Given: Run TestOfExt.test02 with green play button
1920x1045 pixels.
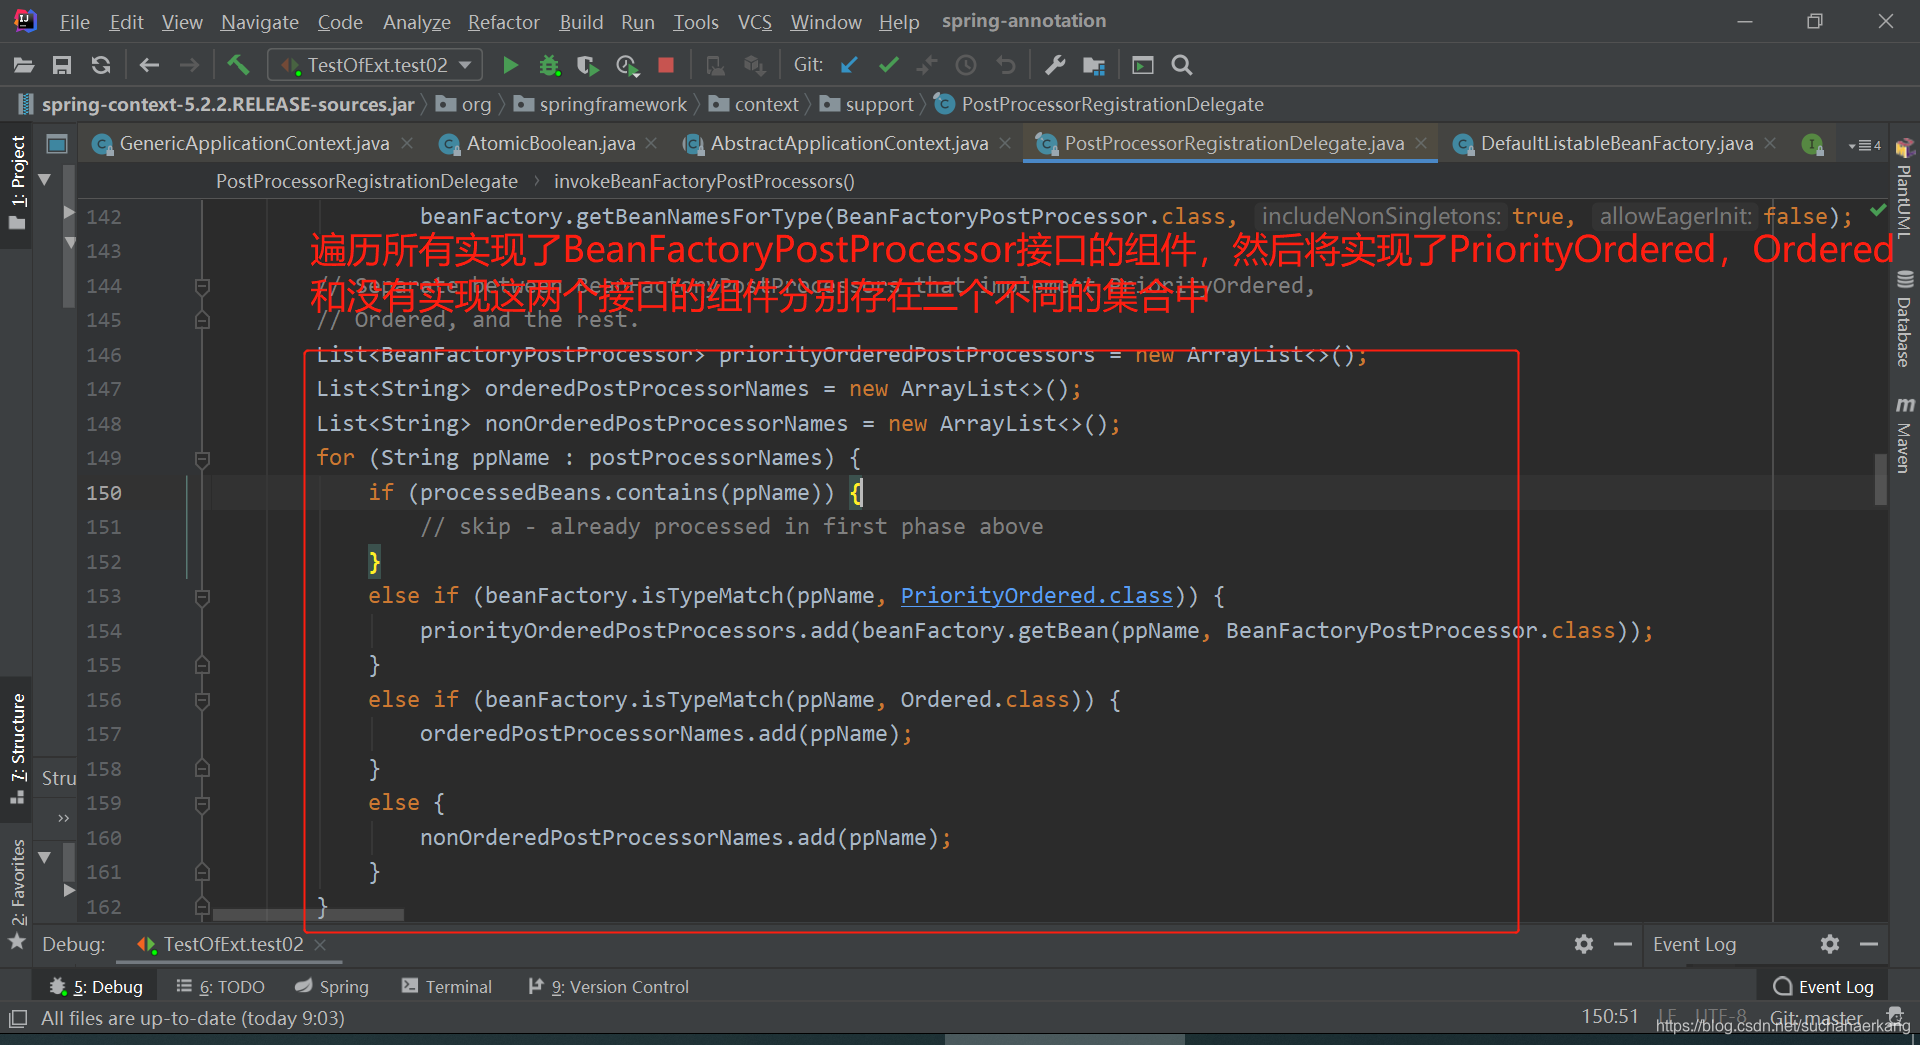Looking at the screenshot, I should click(510, 65).
